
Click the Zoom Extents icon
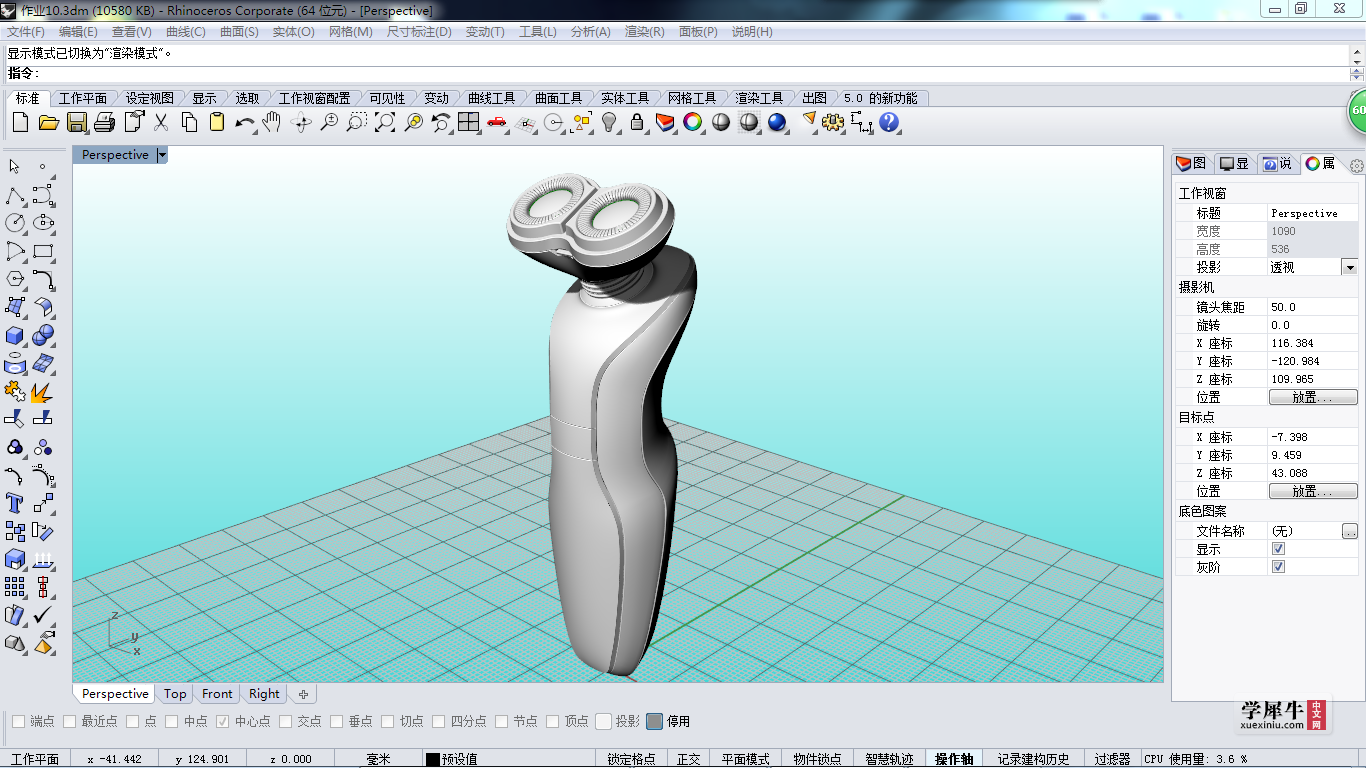point(385,122)
